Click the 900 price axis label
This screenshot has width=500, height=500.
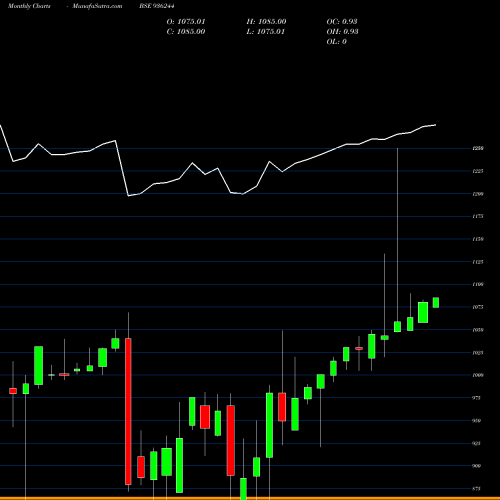477,466
